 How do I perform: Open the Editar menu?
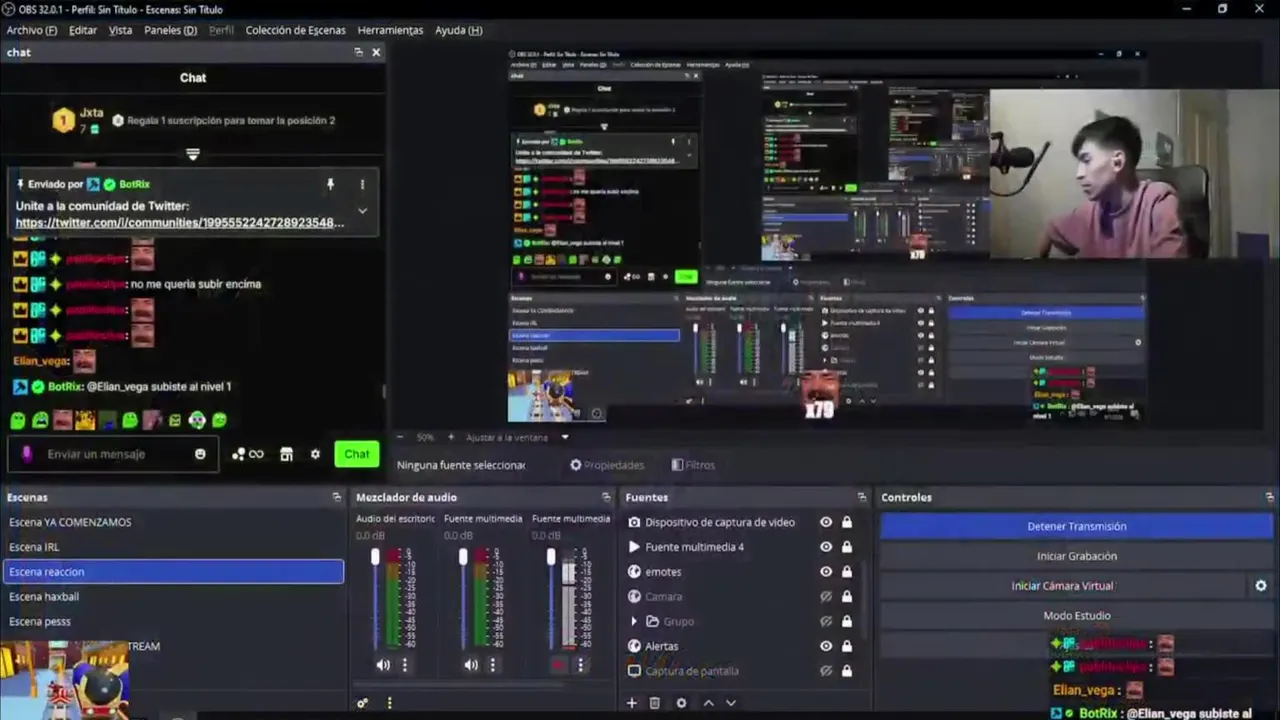pyautogui.click(x=83, y=30)
